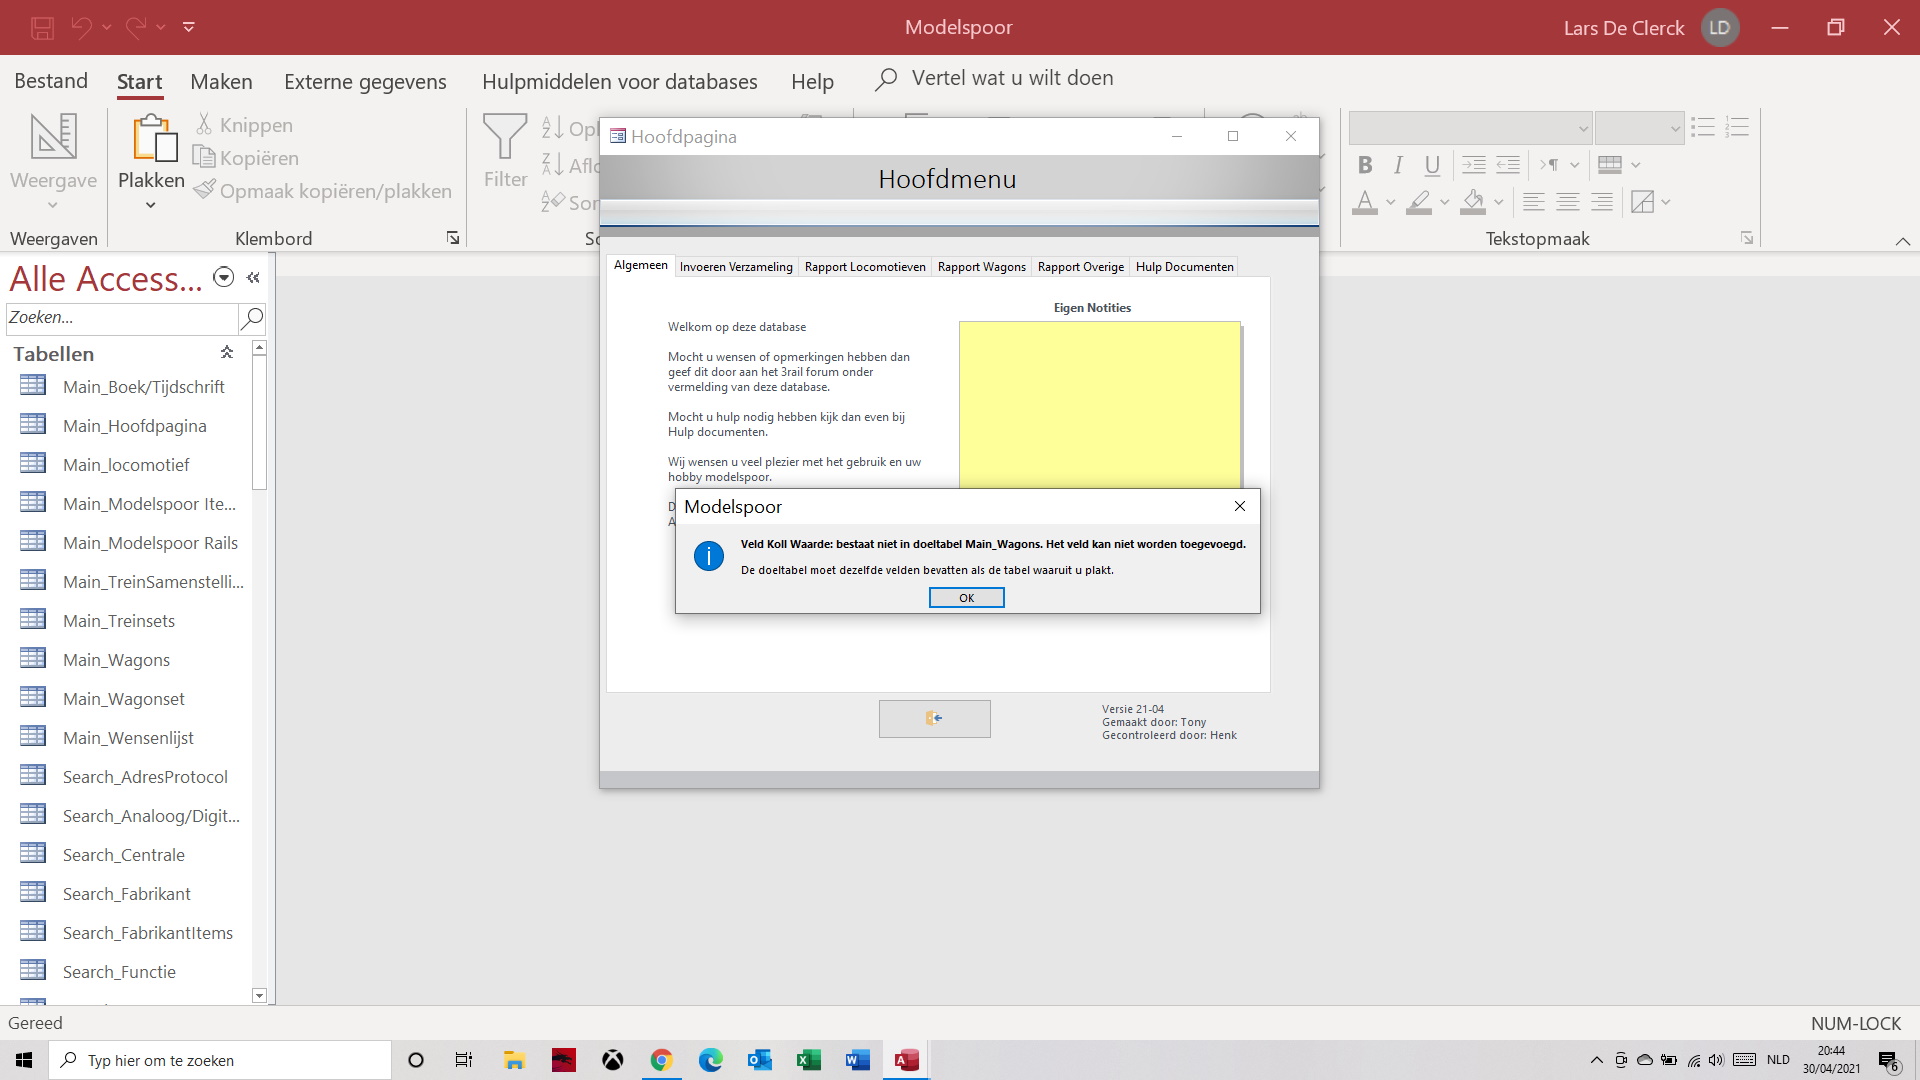Click the Weergave view icon
The width and height of the screenshot is (1920, 1080).
pos(54,136)
